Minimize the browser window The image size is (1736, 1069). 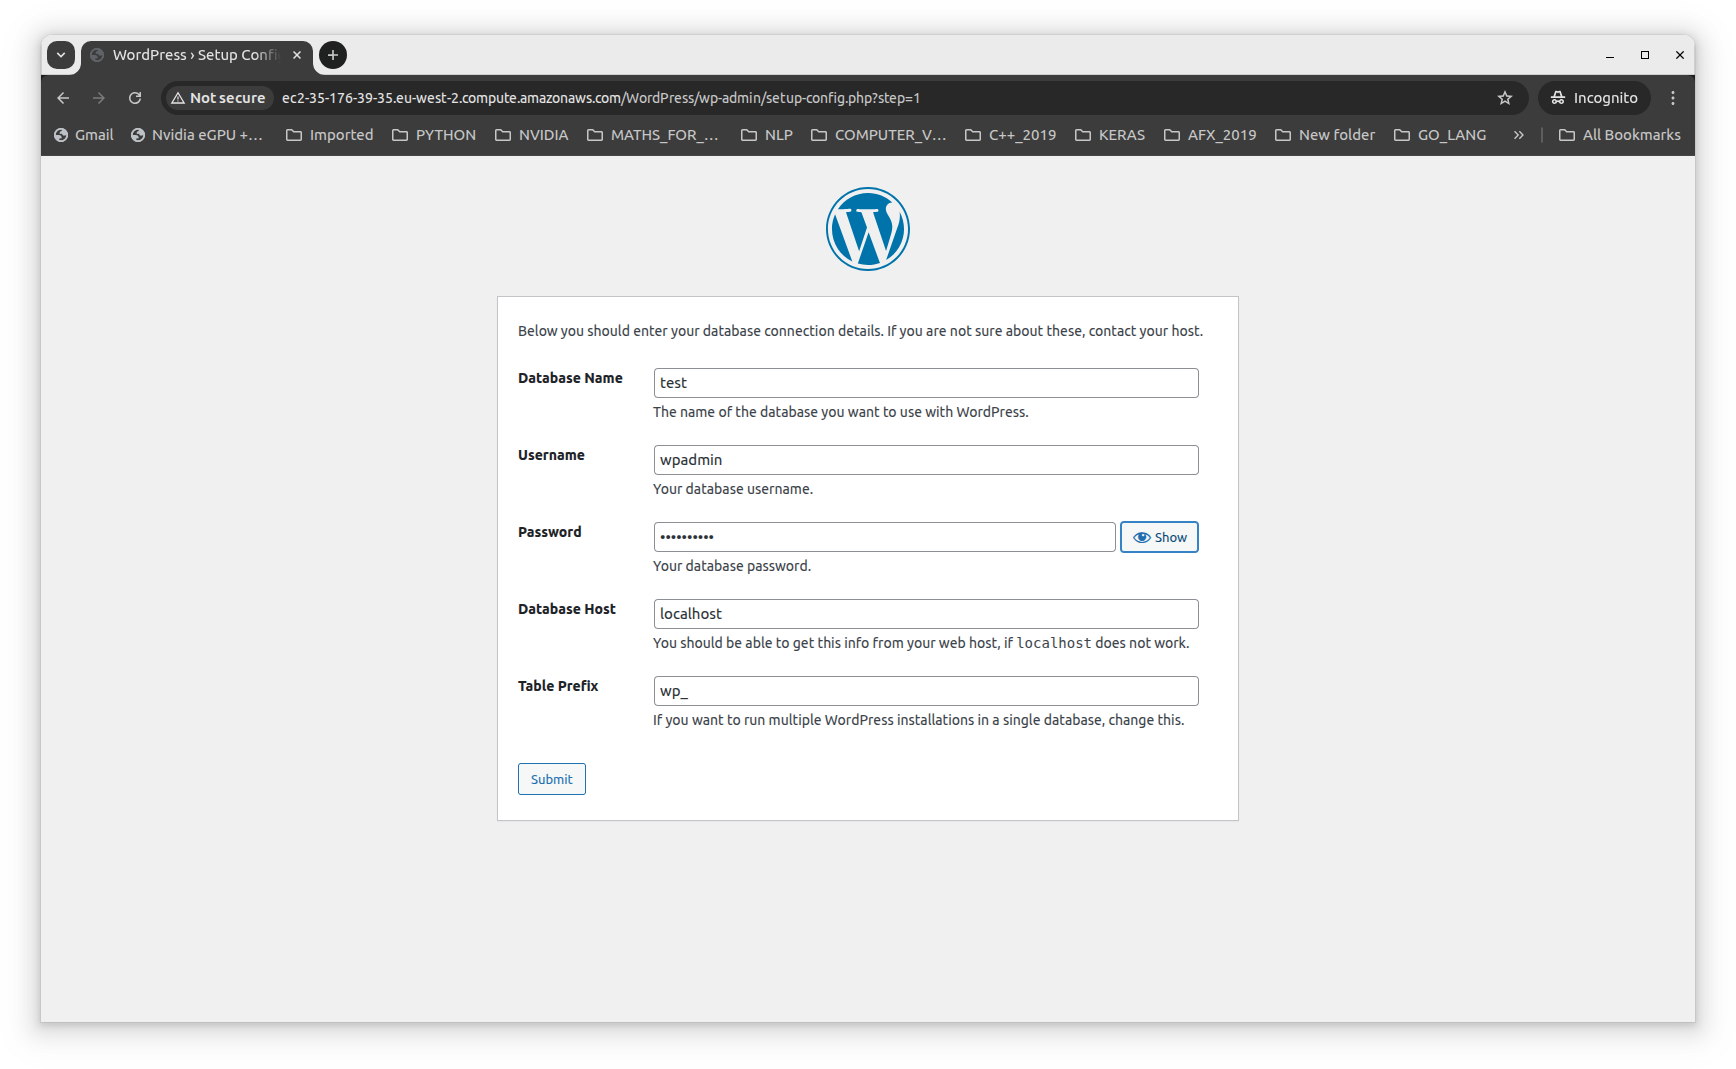click(1610, 55)
